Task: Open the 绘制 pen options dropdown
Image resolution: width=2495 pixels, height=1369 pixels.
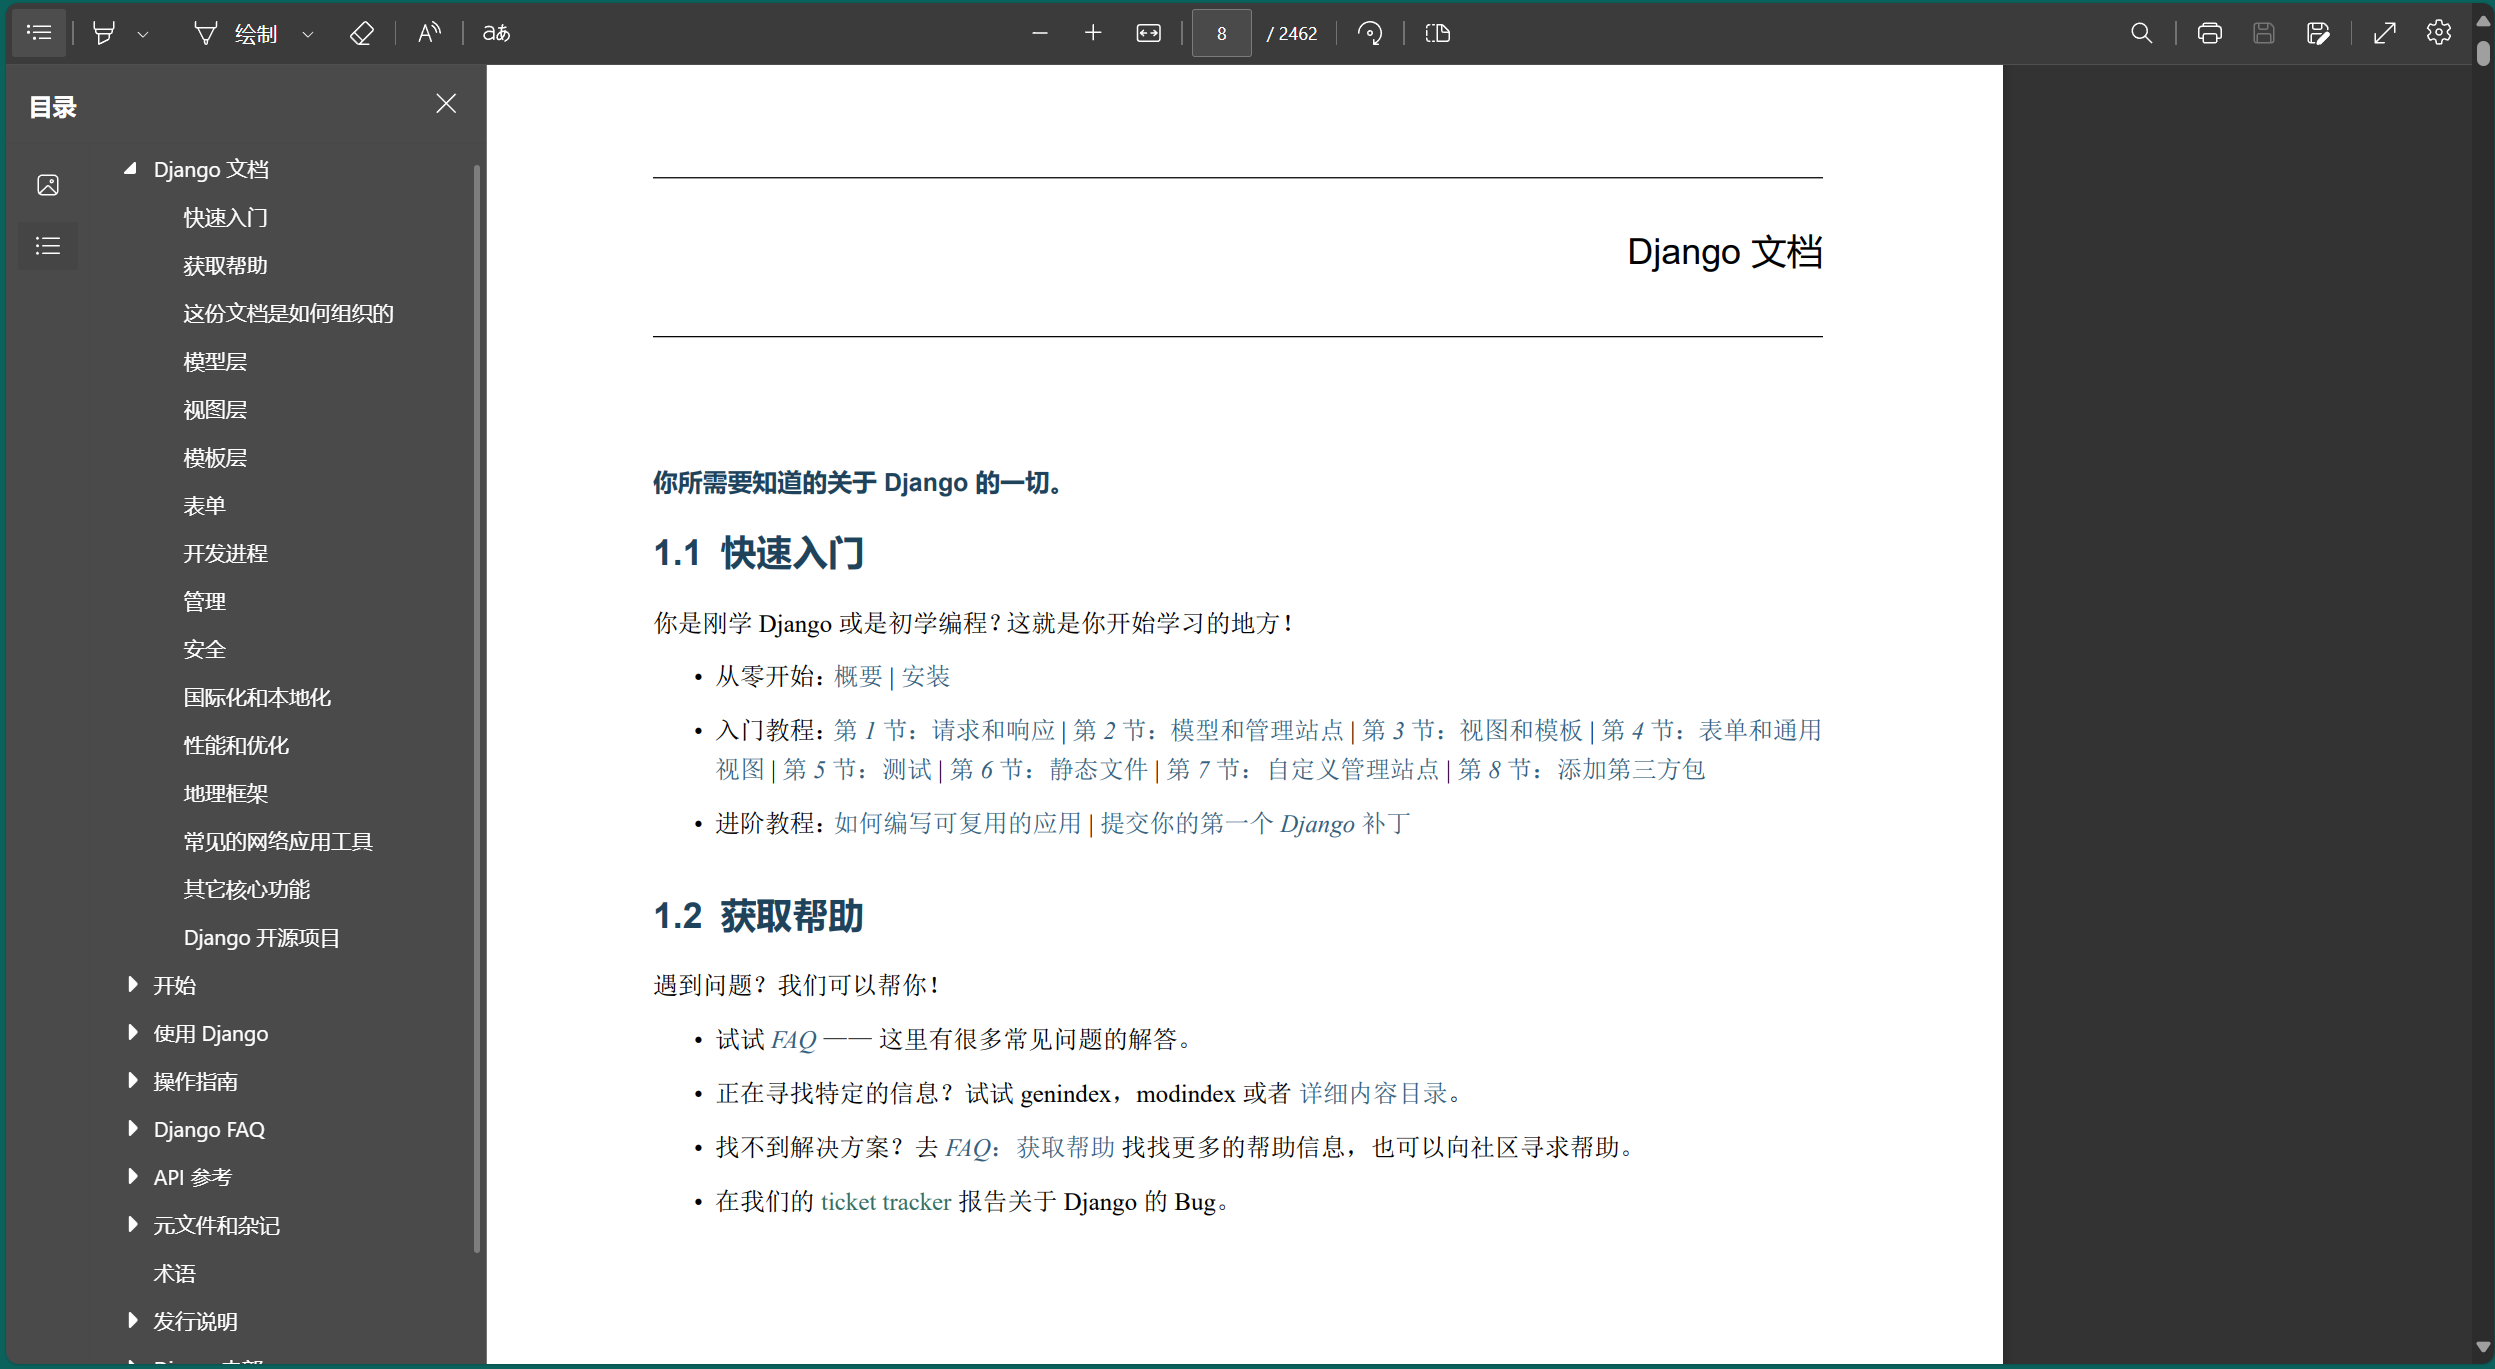Action: coord(308,33)
